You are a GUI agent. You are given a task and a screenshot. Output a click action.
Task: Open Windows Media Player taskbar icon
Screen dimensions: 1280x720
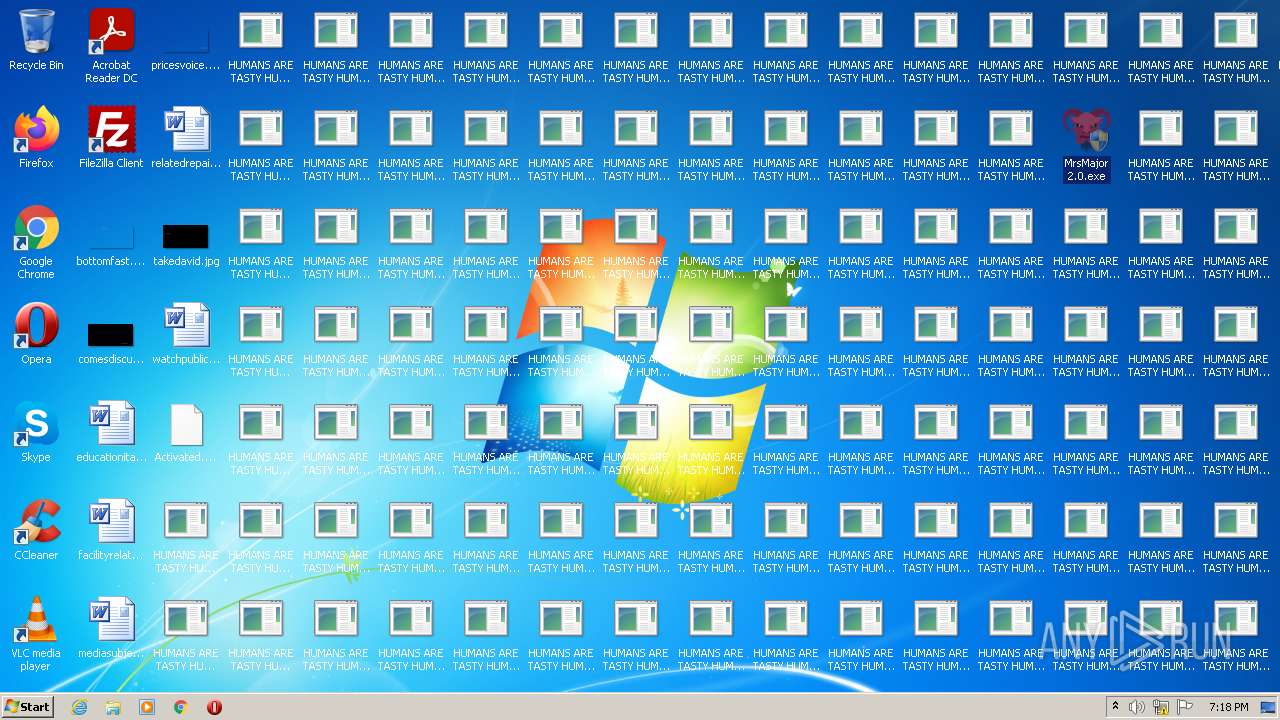pos(147,707)
